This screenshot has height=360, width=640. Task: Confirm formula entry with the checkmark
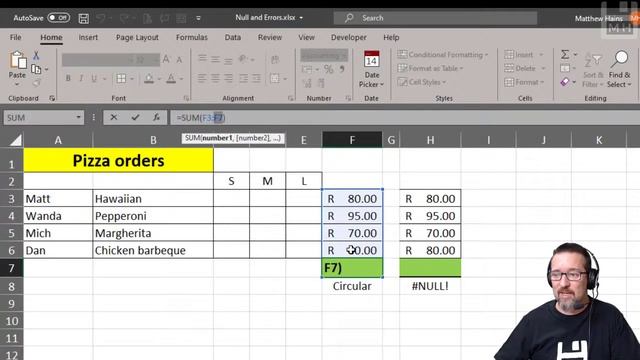tap(135, 118)
